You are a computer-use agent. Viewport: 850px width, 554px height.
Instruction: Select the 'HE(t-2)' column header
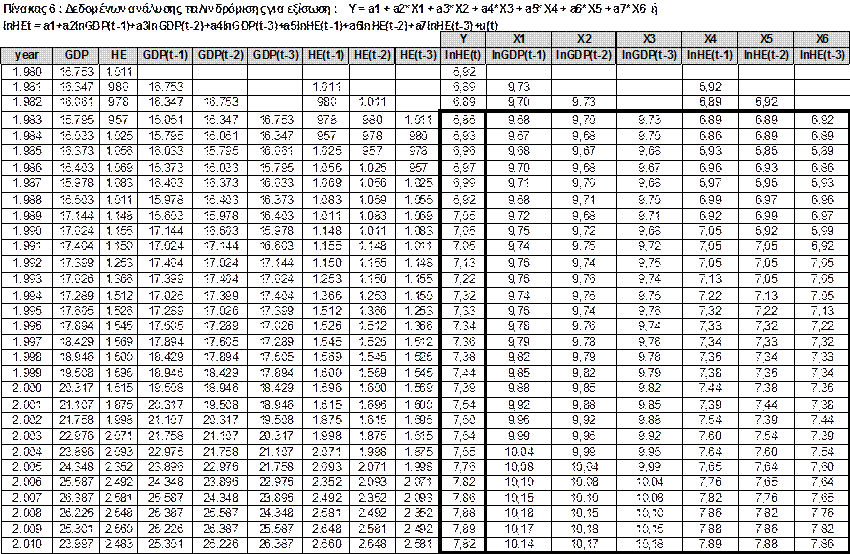coord(372,55)
